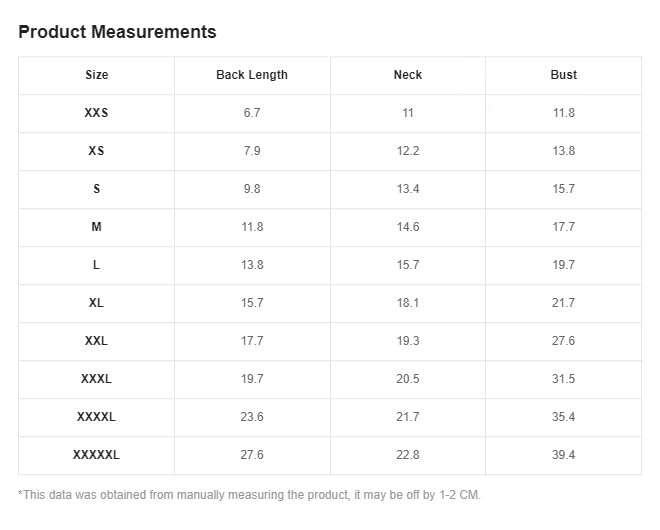Click the manual measuring disclaimer footnote

coord(249,495)
